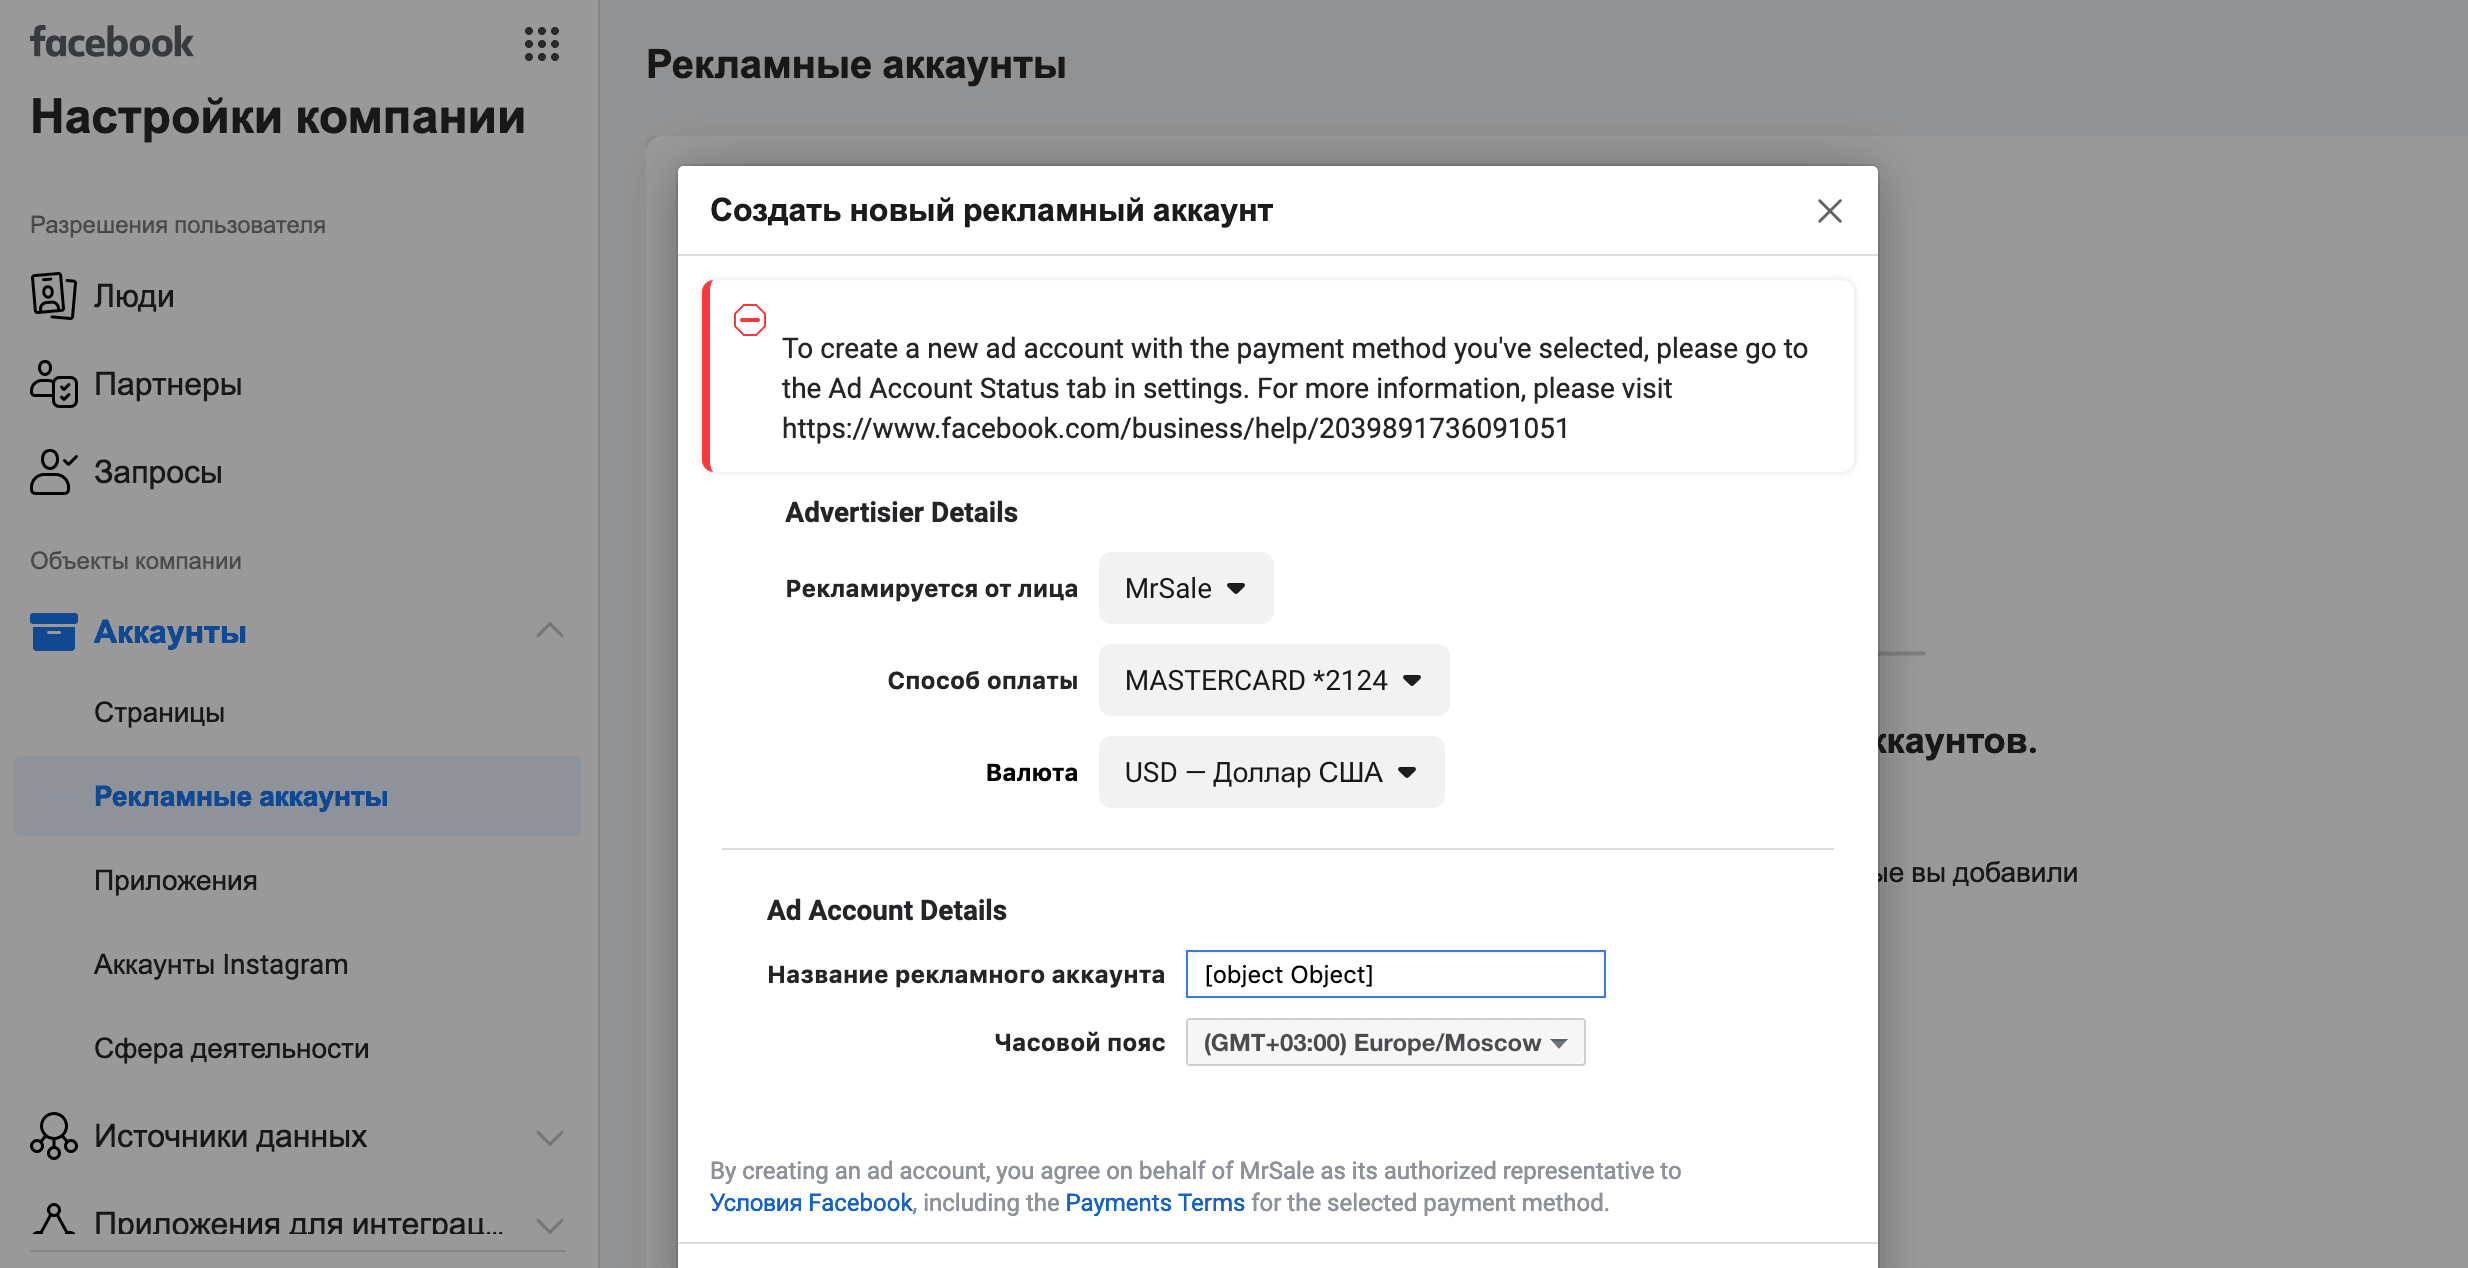2468x1268 pixels.
Task: Click the Партнеры partners icon
Action: pyautogui.click(x=53, y=384)
